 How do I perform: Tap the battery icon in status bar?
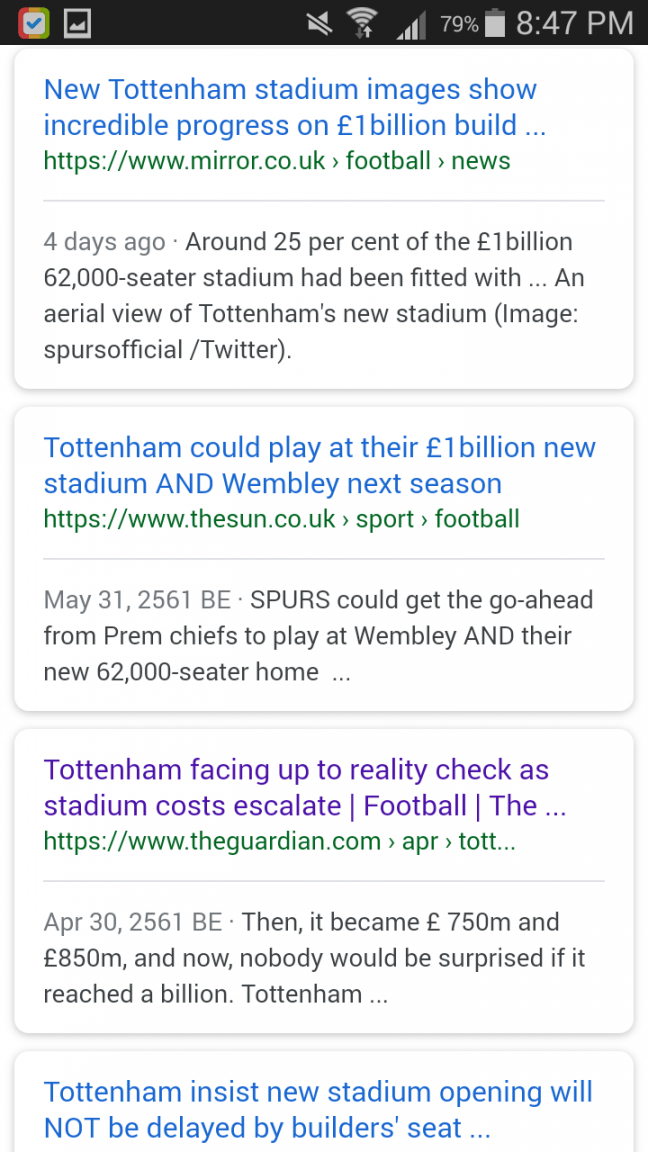(x=495, y=24)
